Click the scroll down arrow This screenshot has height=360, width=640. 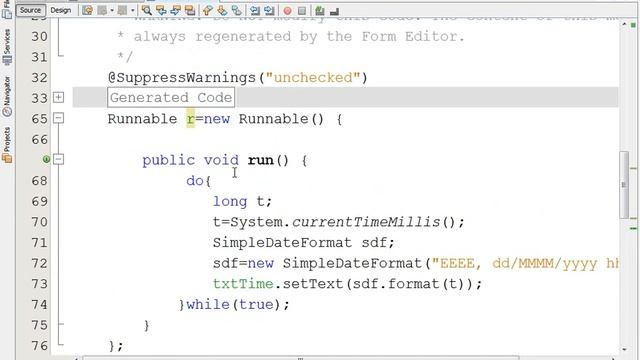(x=624, y=349)
